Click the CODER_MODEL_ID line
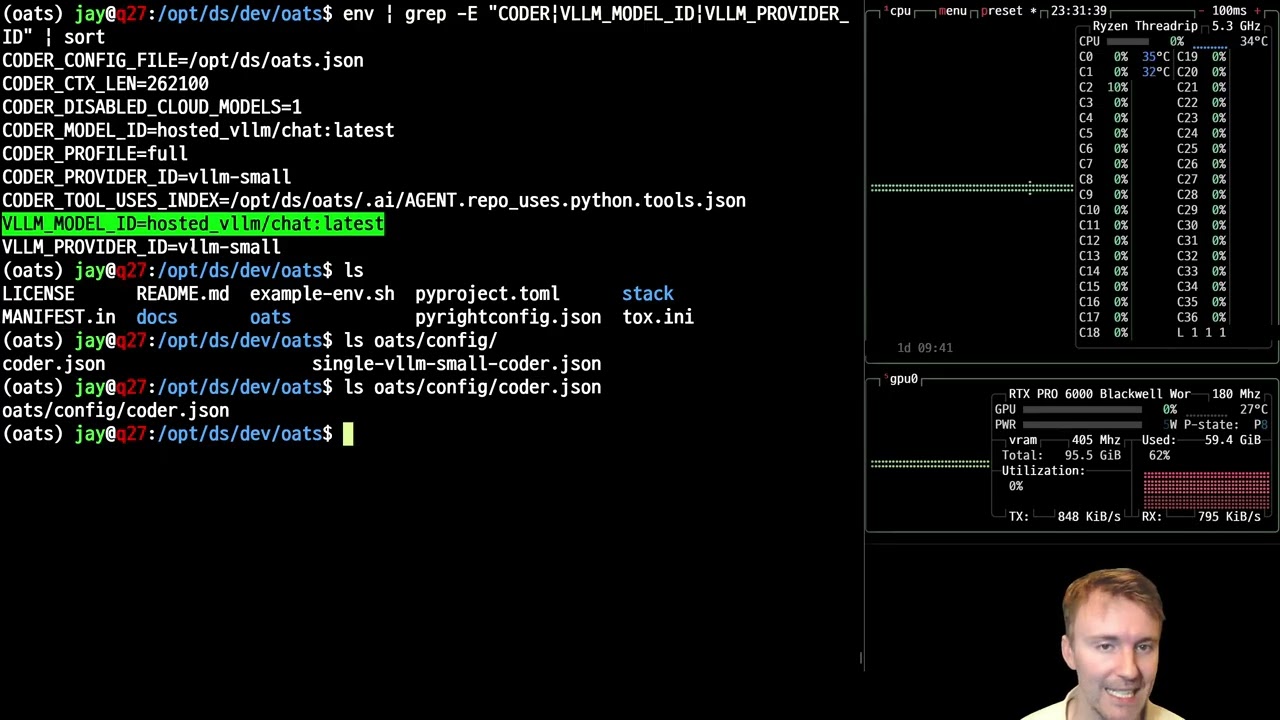This screenshot has width=1280, height=720. click(198, 131)
